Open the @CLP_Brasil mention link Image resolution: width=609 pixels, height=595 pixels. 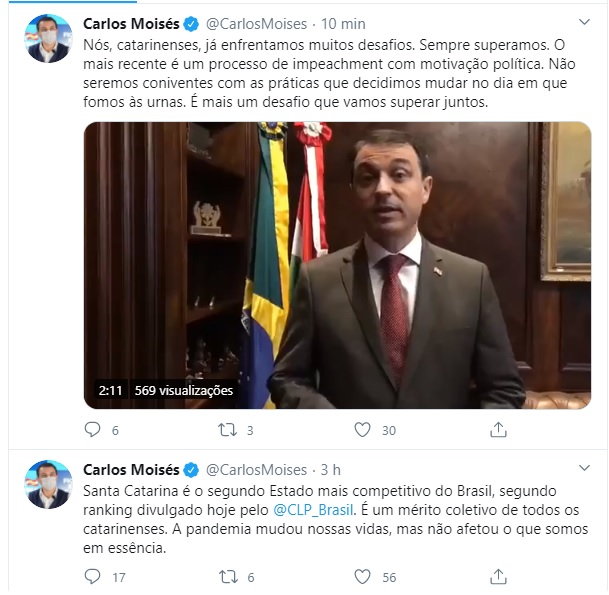[x=313, y=510]
